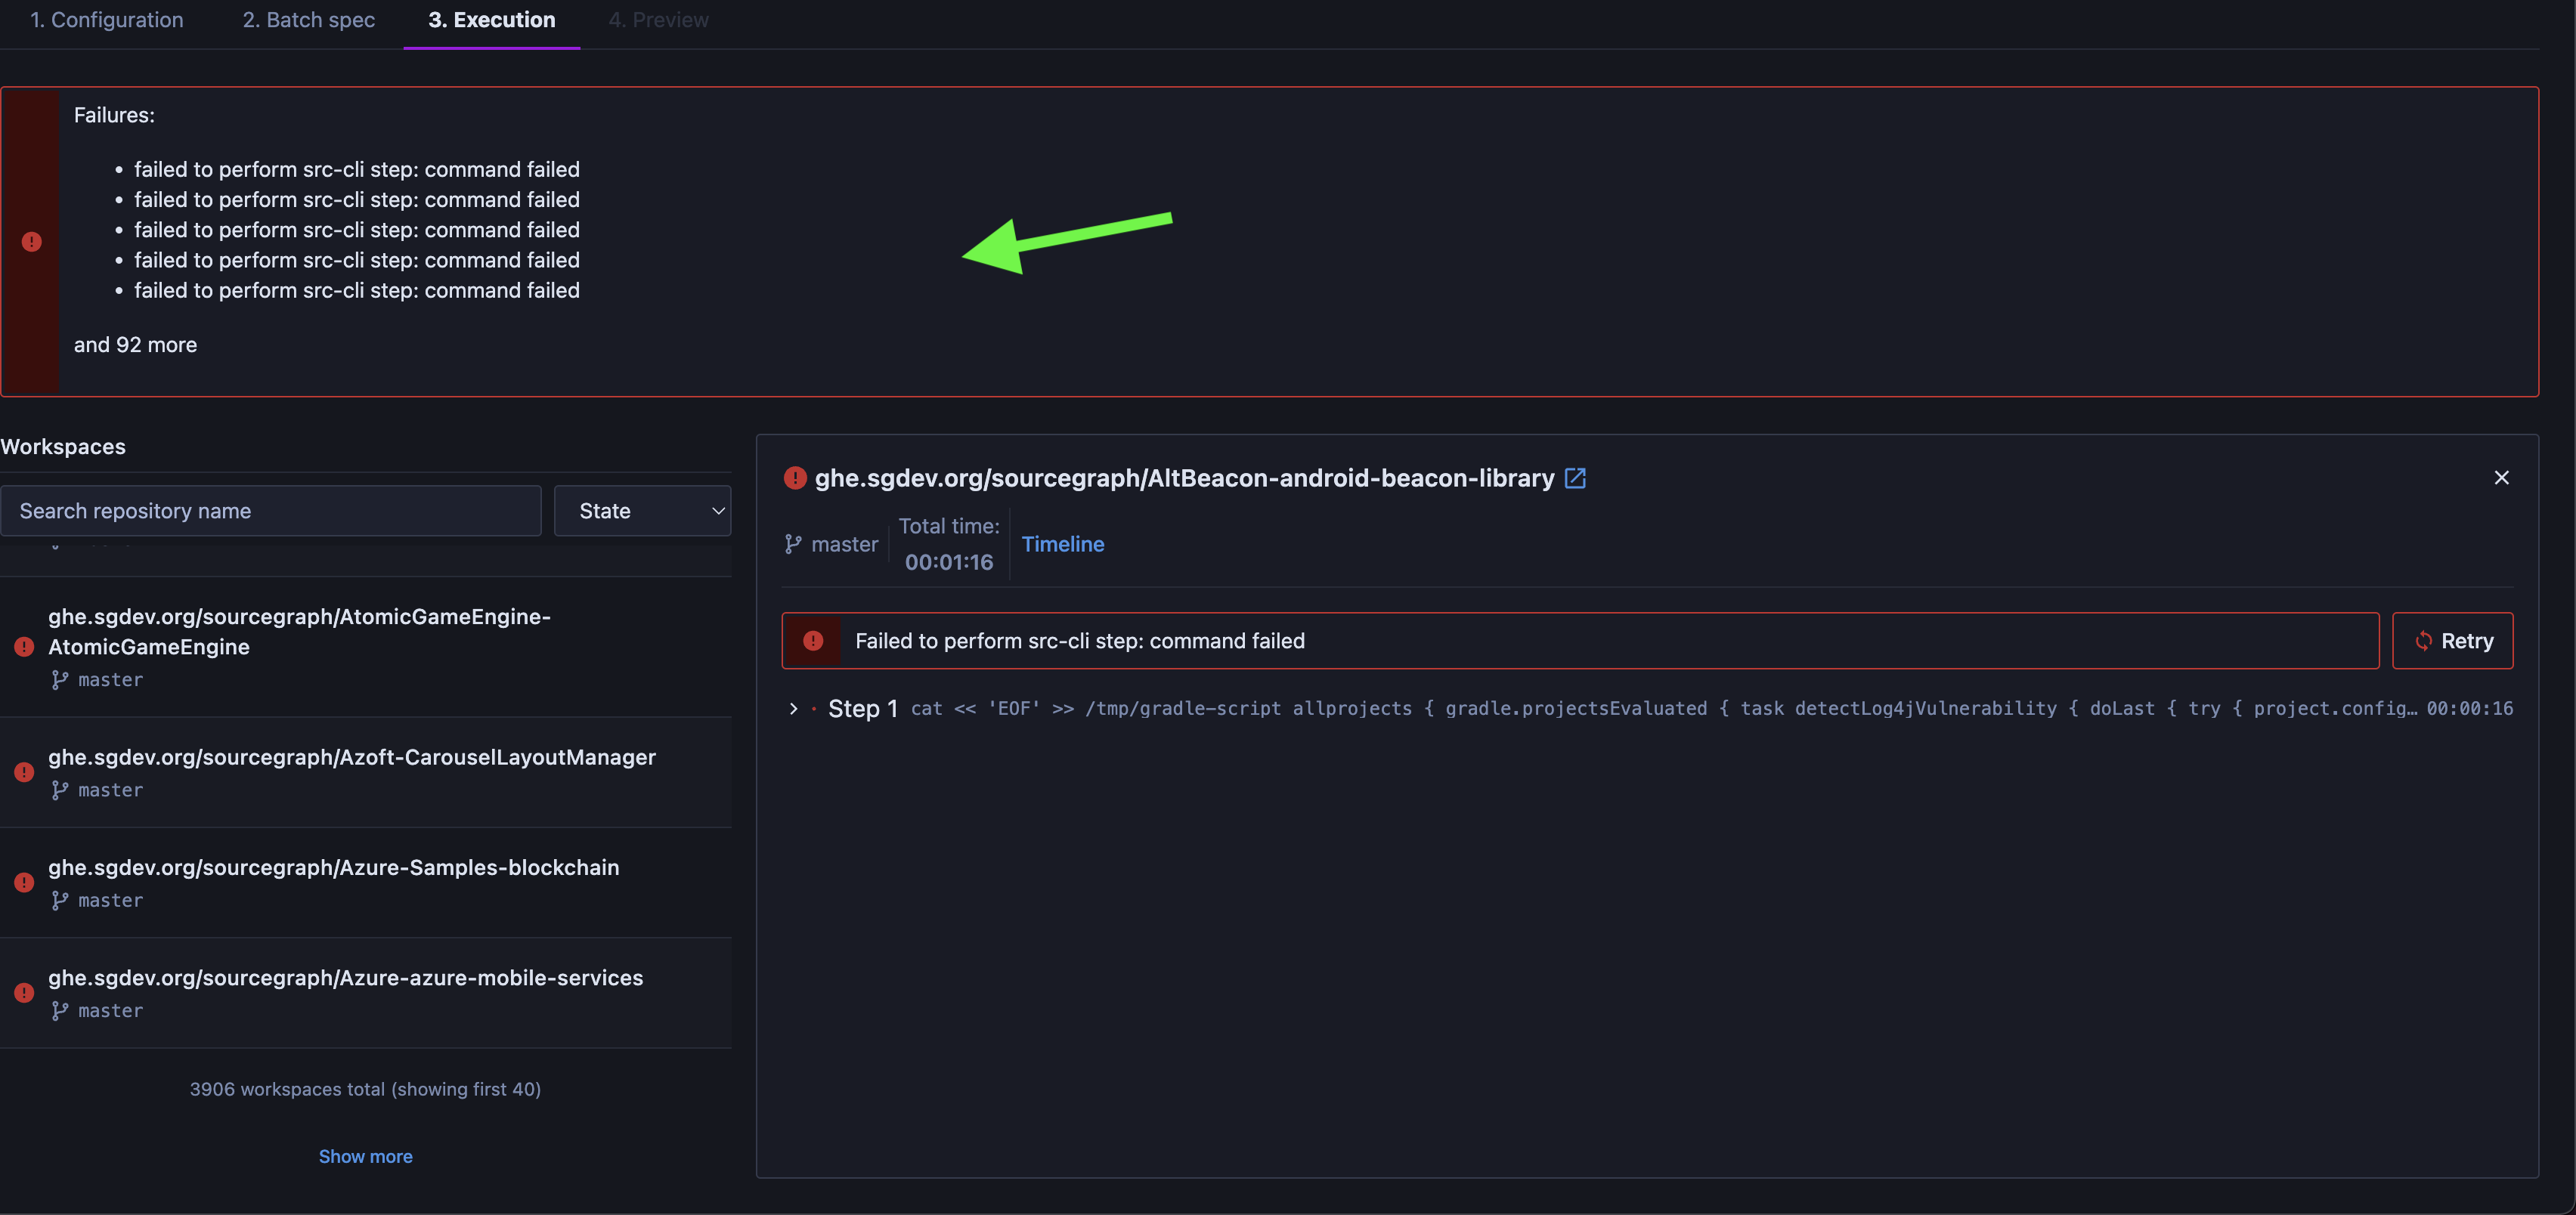
Task: Open the Timeline link
Action: [x=1063, y=544]
